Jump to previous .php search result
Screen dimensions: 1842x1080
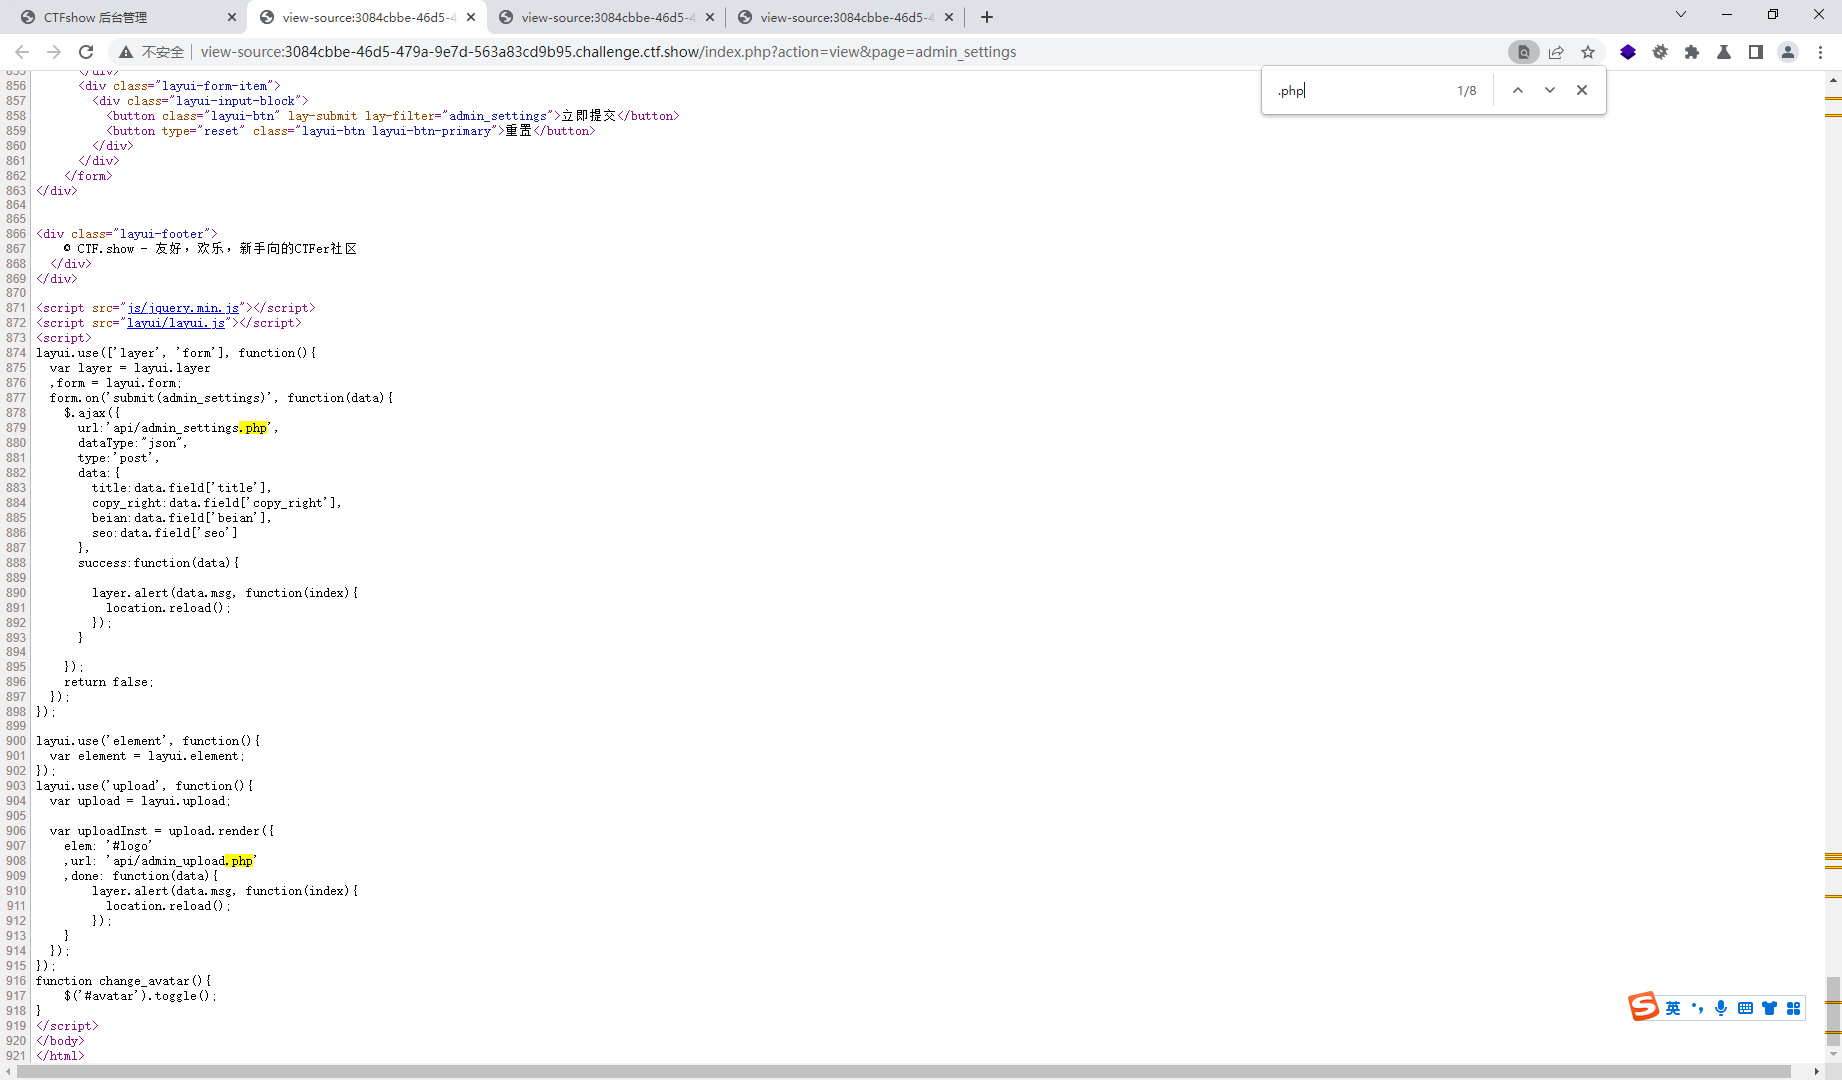point(1518,90)
